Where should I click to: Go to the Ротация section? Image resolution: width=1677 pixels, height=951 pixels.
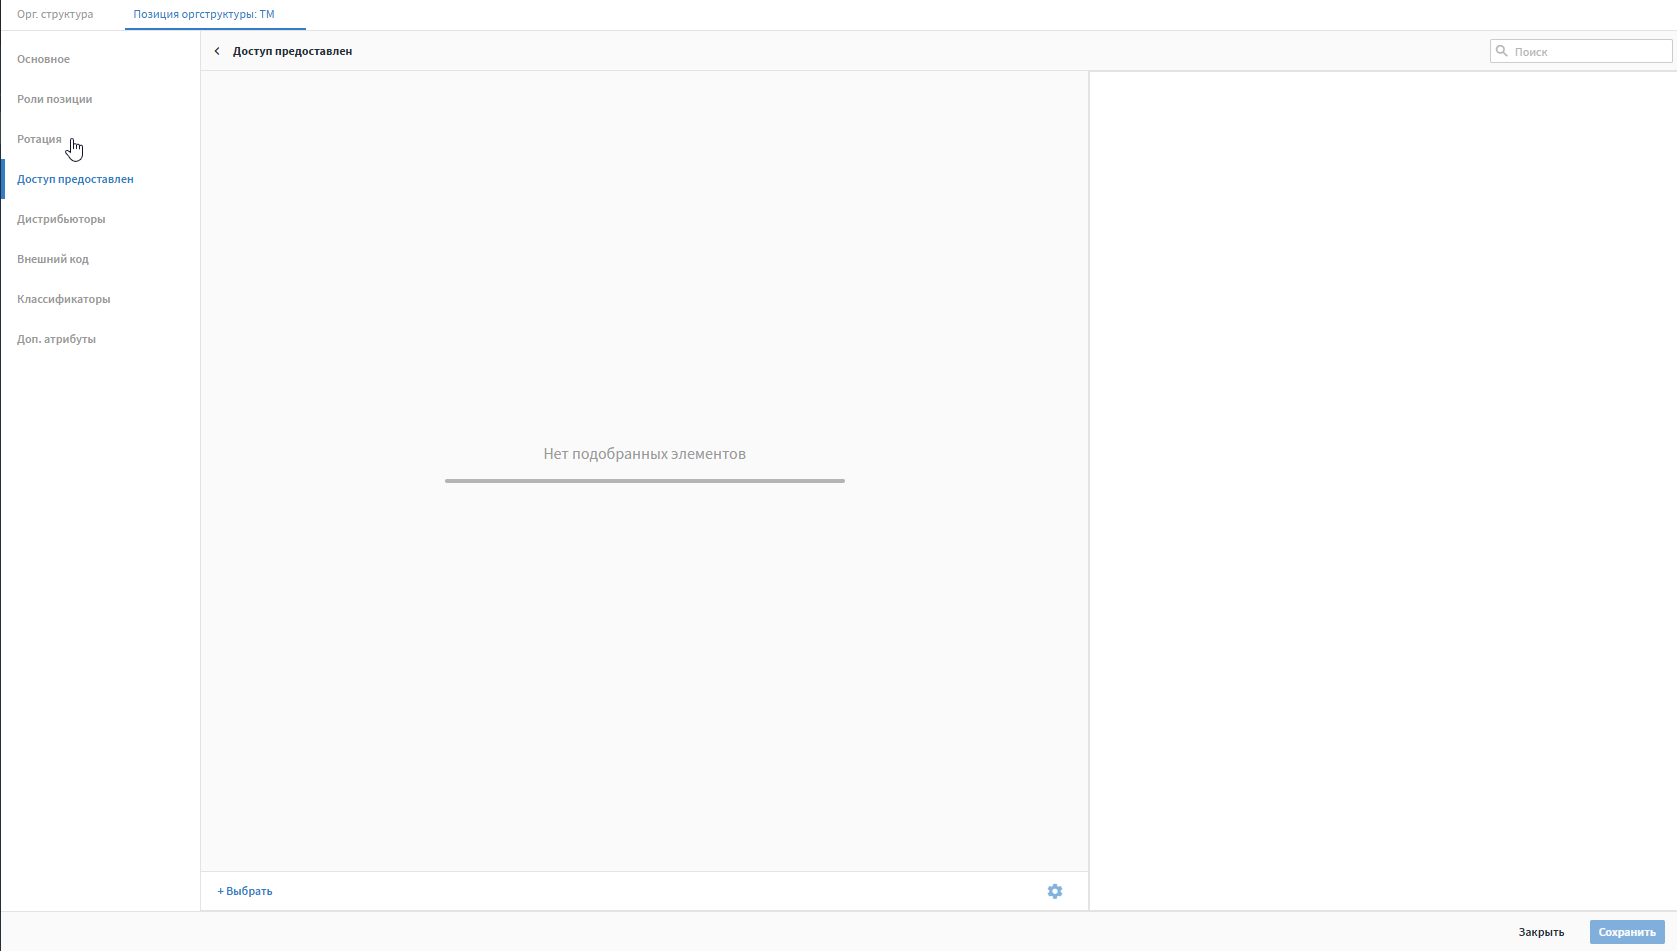pos(39,139)
